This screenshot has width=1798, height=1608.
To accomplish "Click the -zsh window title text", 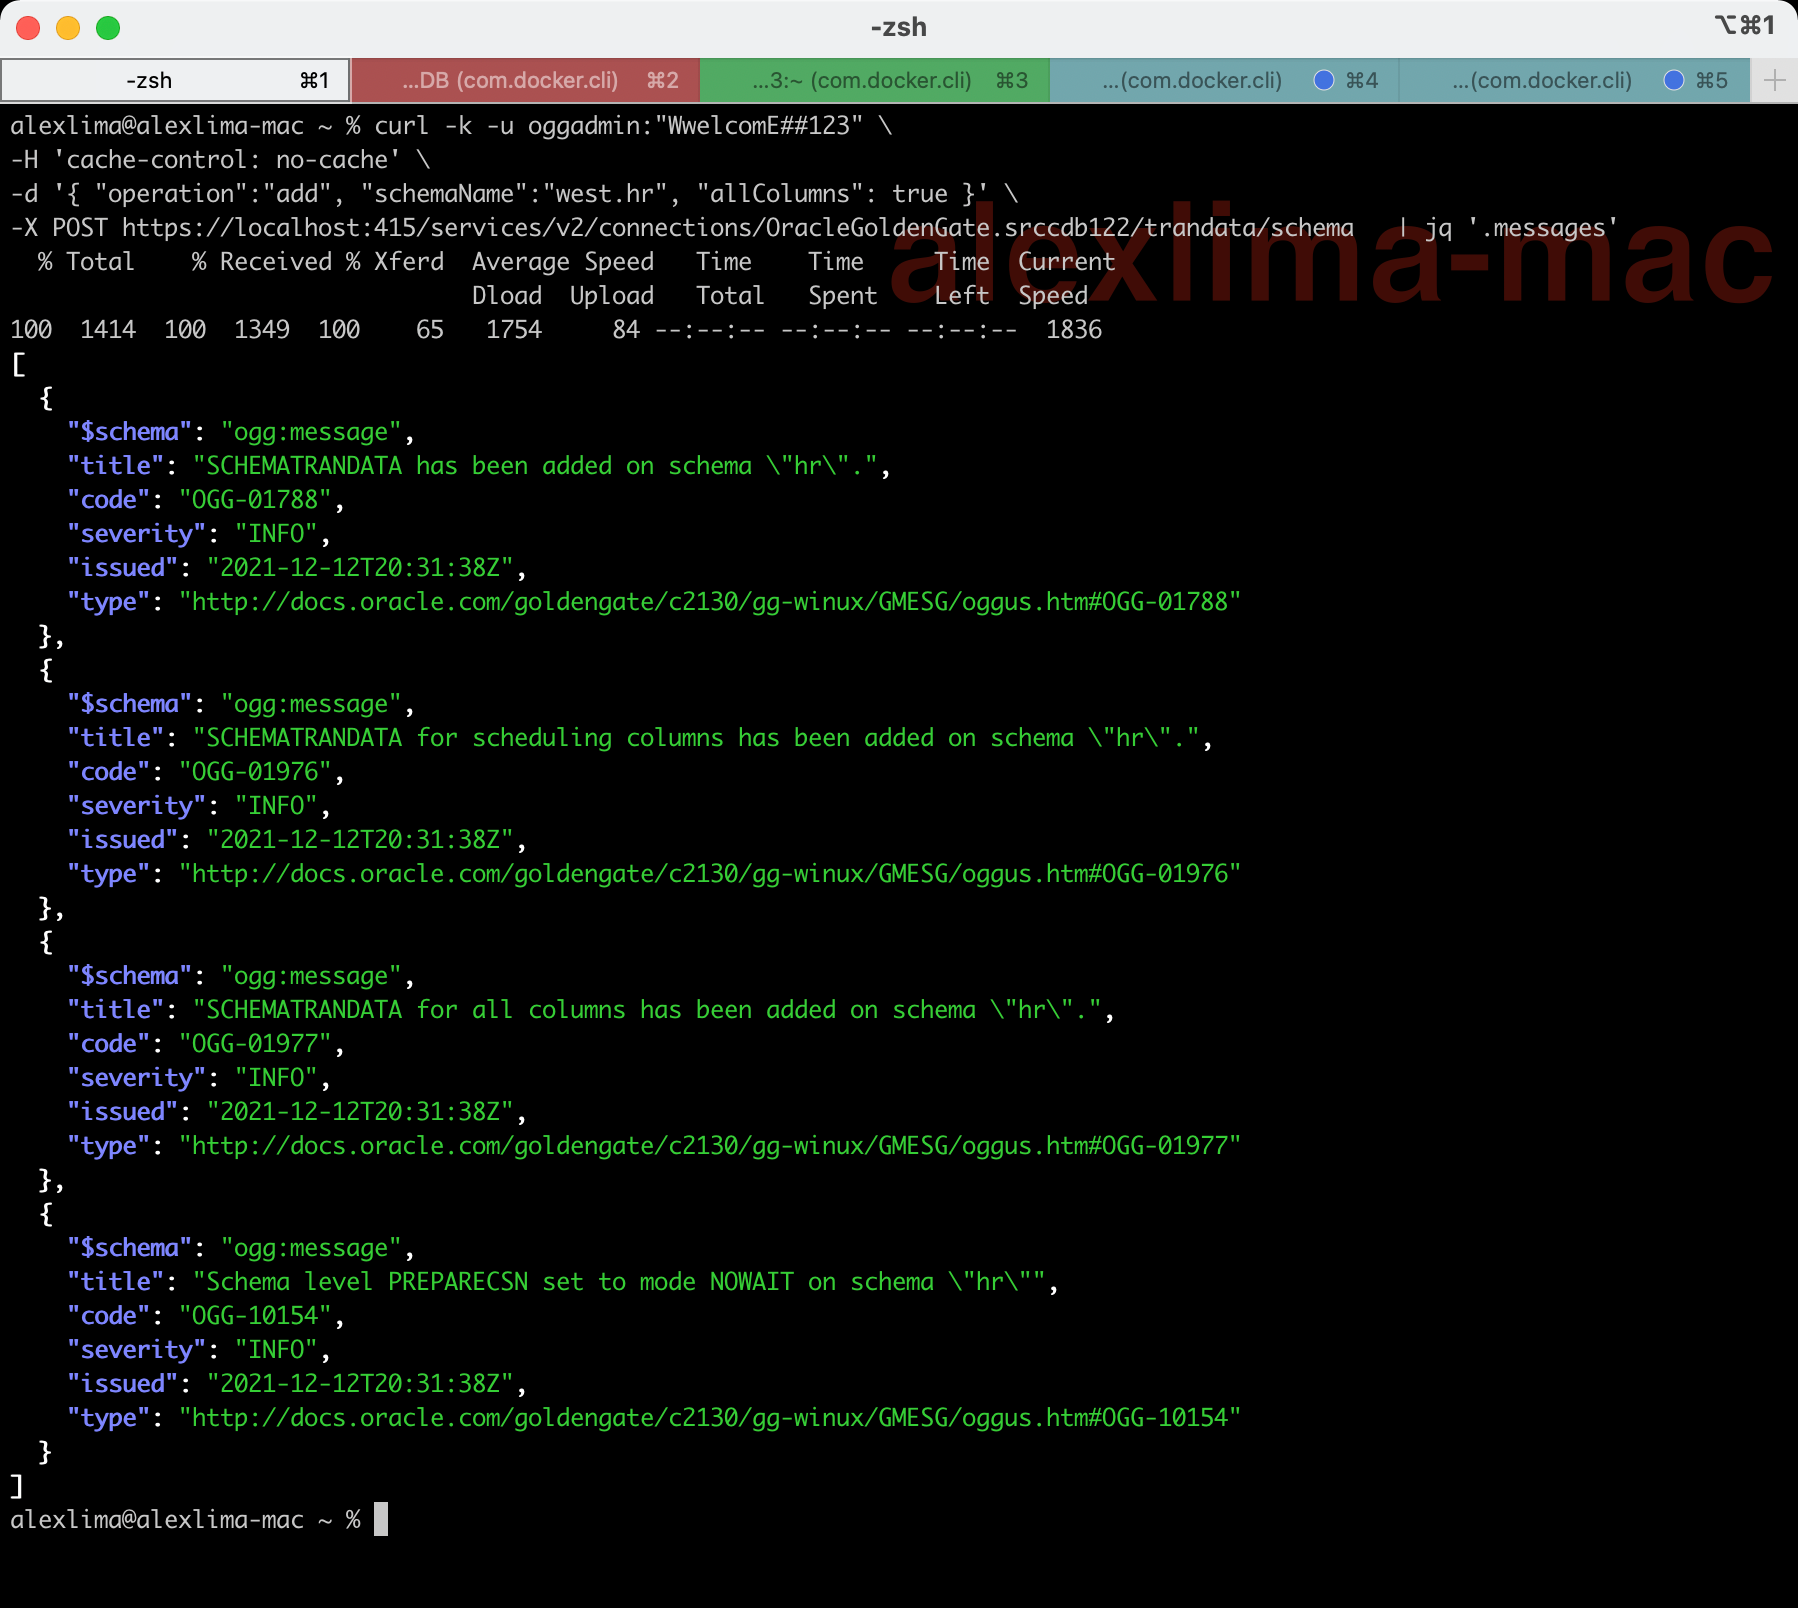I will [x=898, y=27].
